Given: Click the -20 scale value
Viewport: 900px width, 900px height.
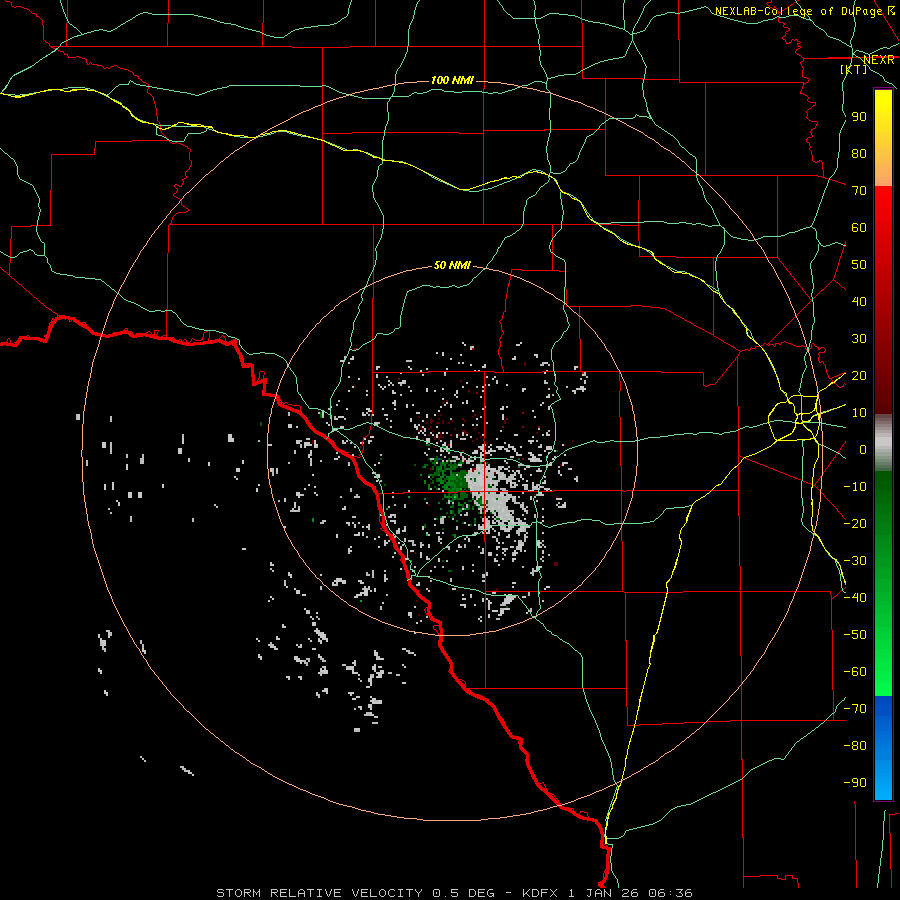Looking at the screenshot, I should click(x=855, y=524).
